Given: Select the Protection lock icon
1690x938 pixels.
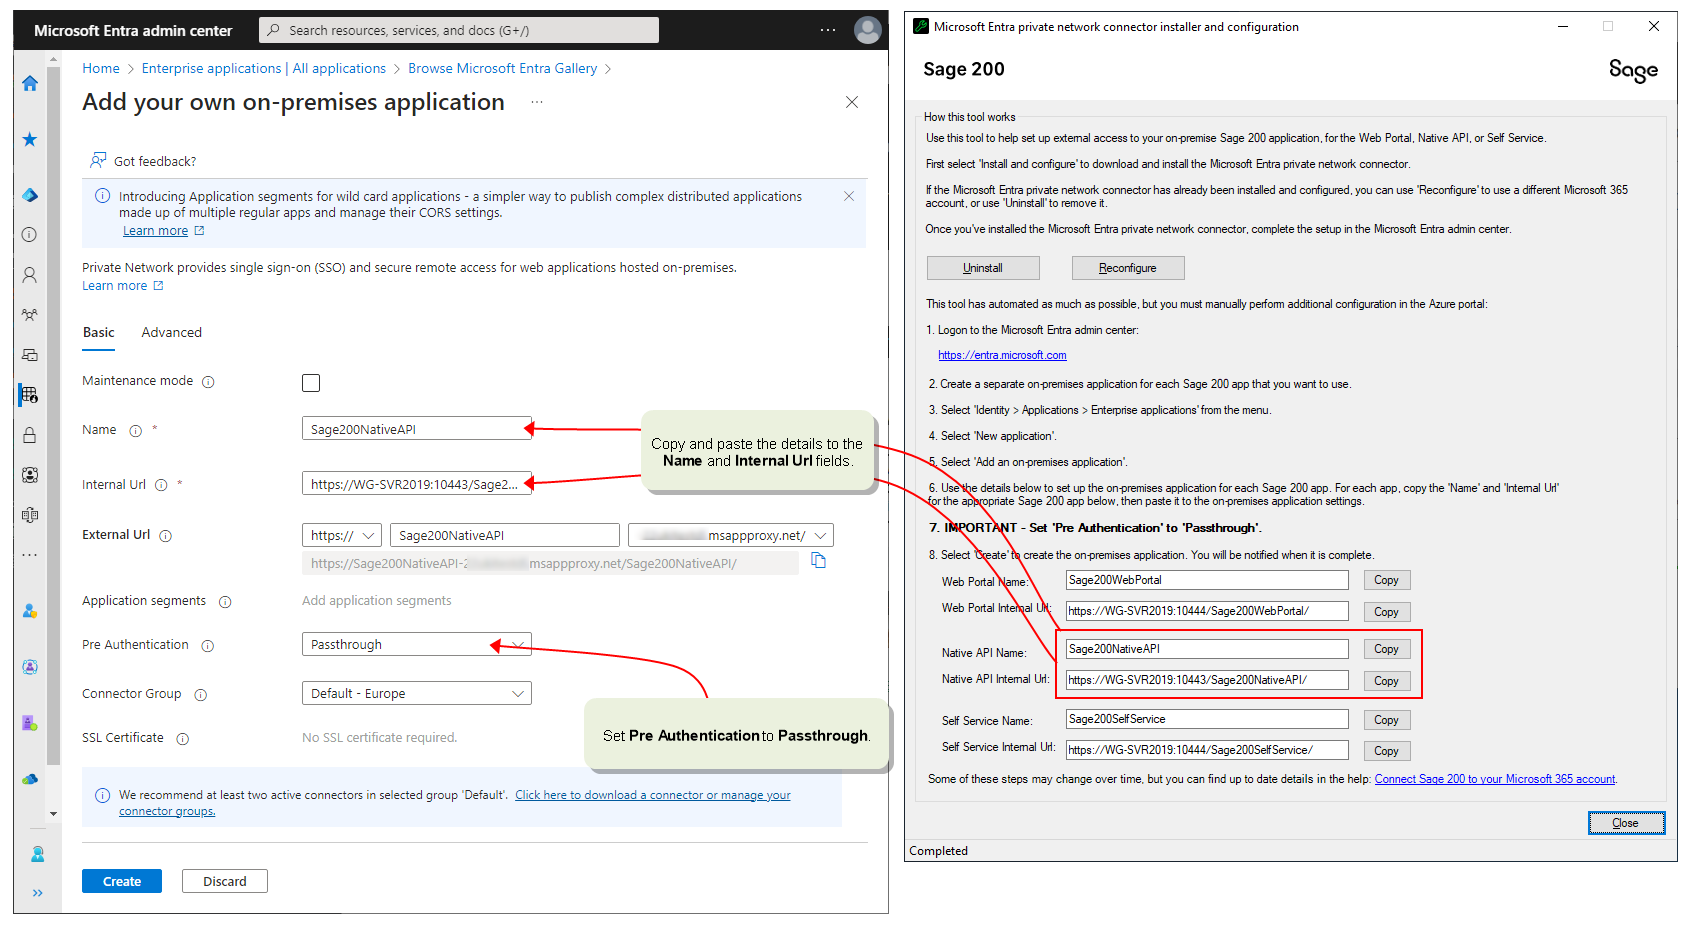Looking at the screenshot, I should coord(29,434).
